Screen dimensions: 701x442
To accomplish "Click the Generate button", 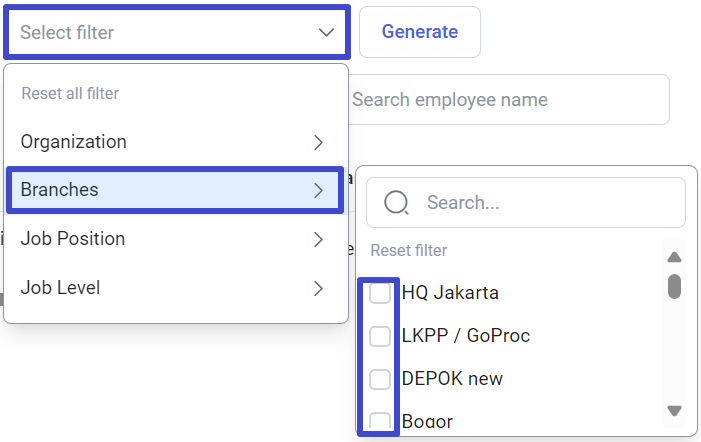I will (x=420, y=32).
